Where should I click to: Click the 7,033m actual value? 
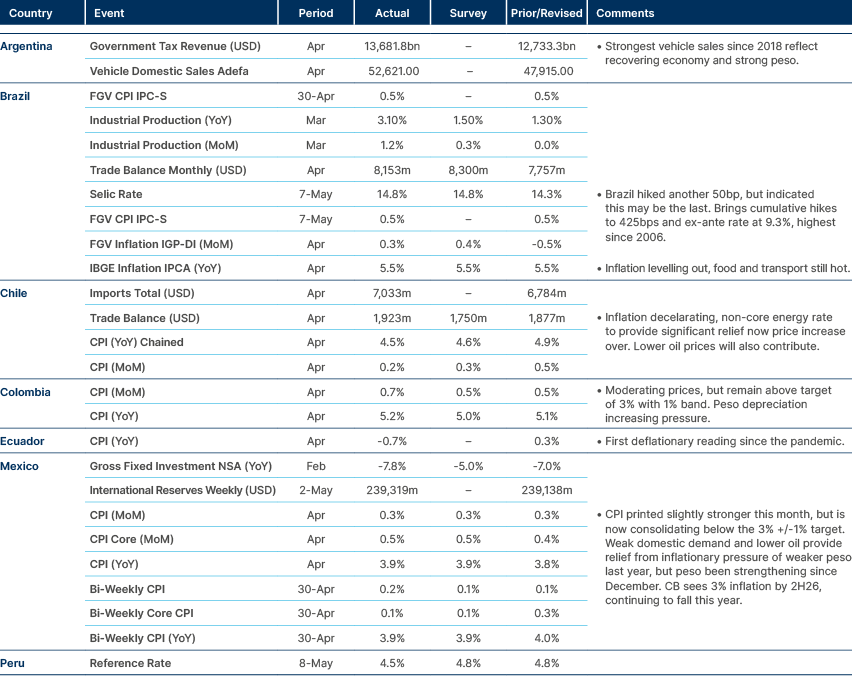coord(392,293)
